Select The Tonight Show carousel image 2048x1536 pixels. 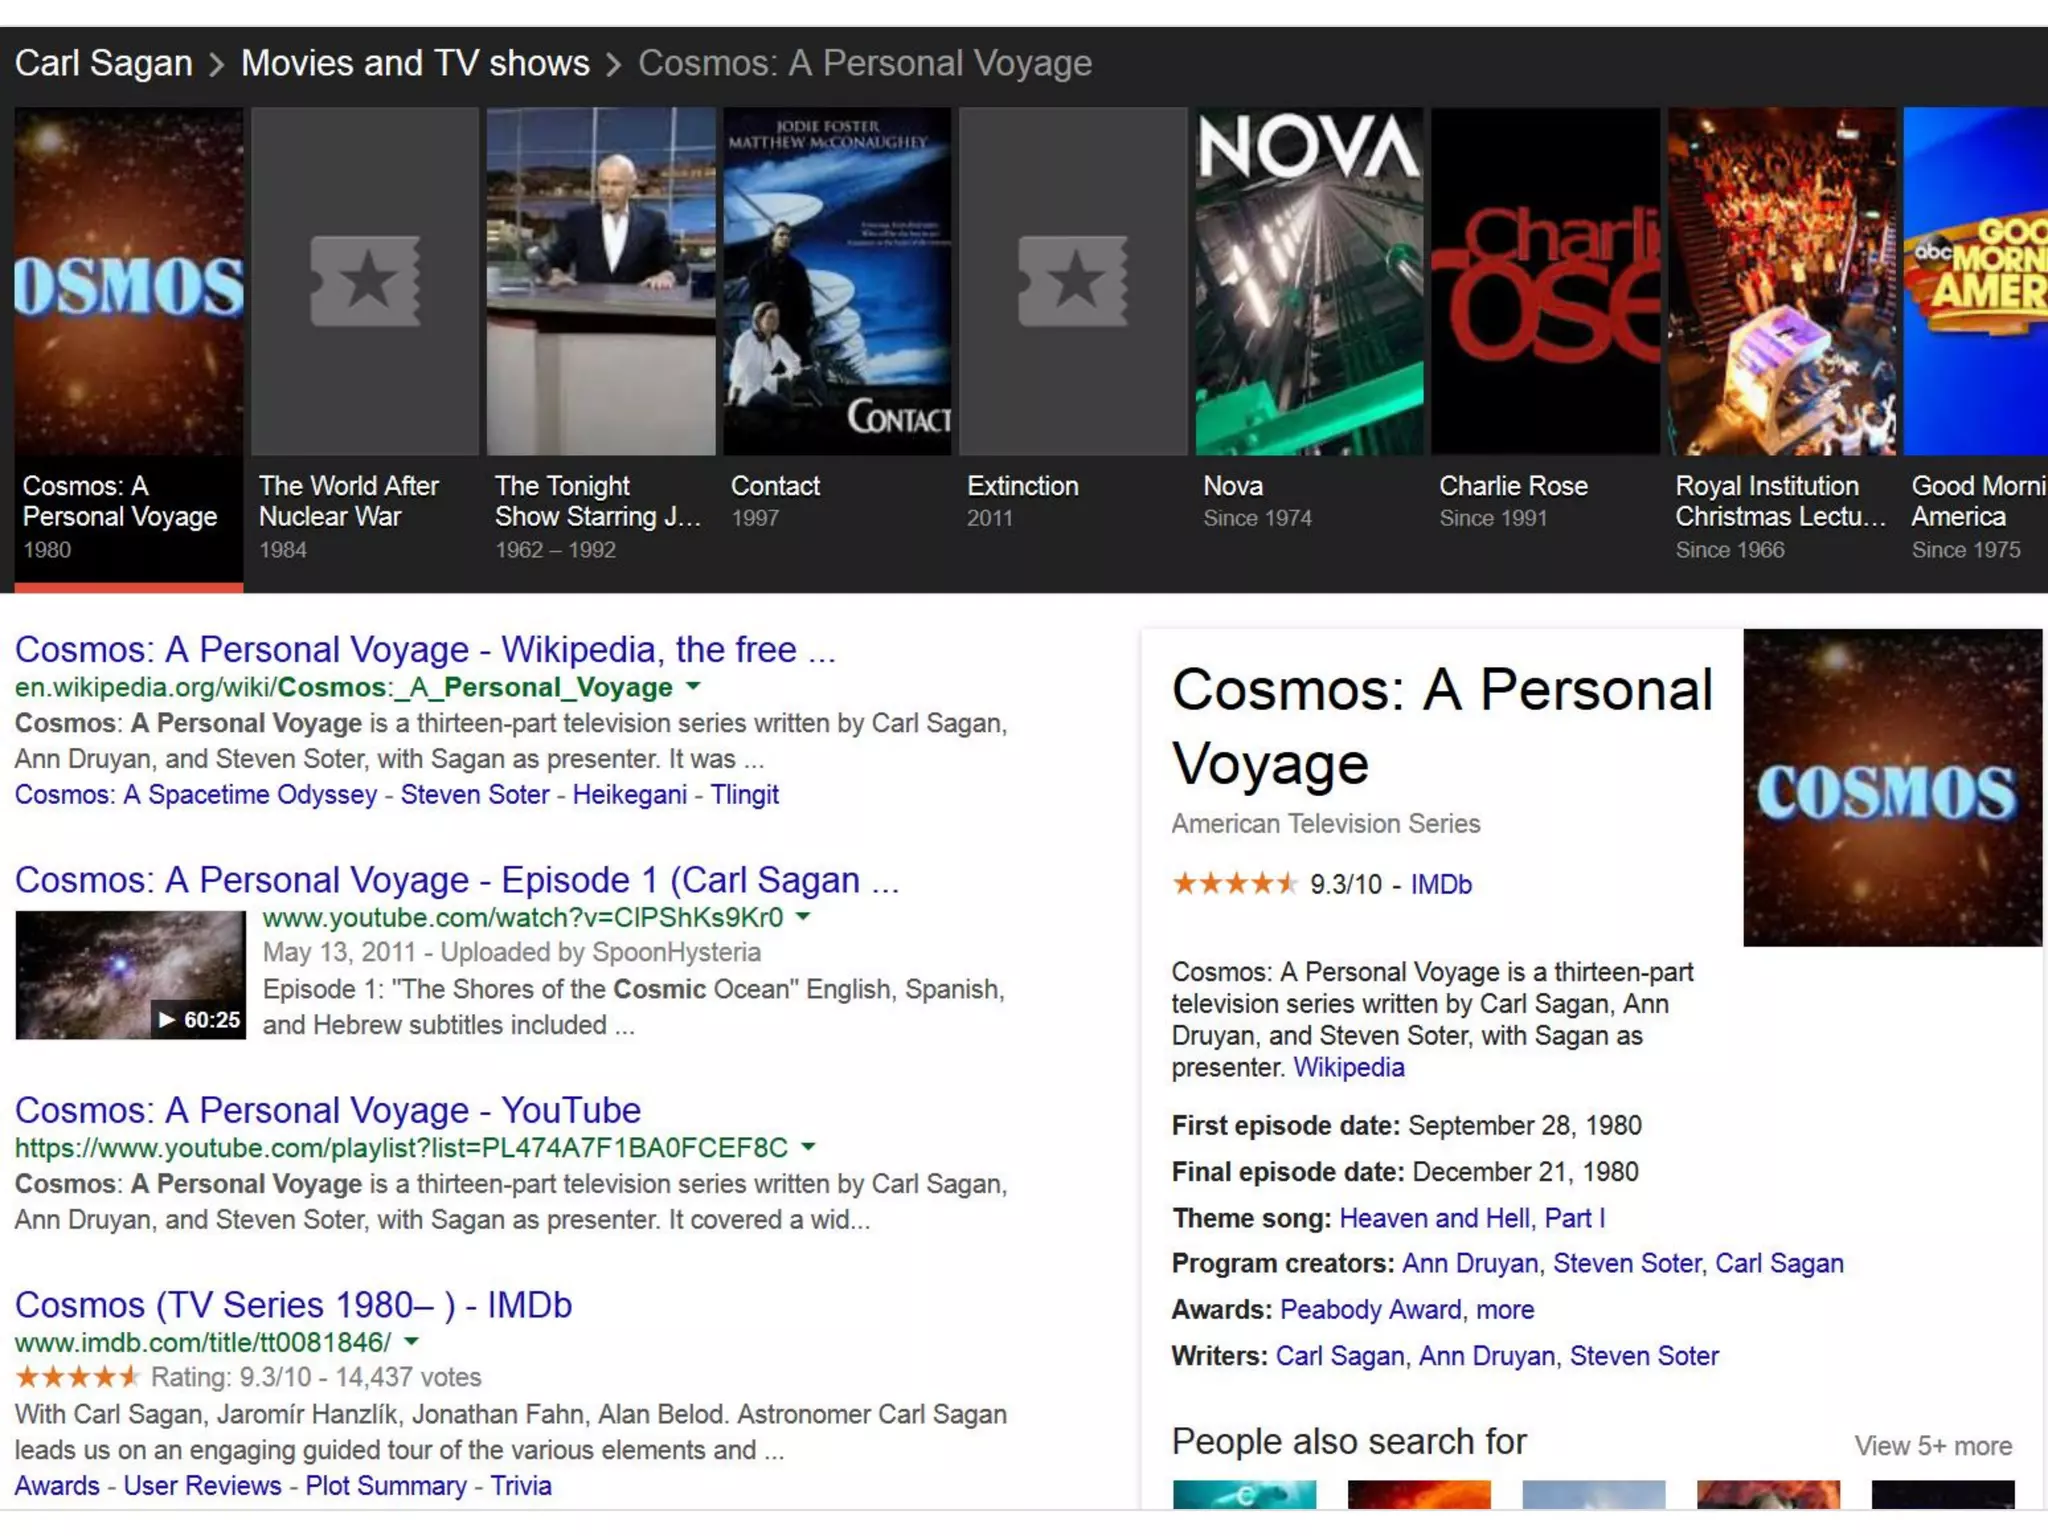pos(601,281)
